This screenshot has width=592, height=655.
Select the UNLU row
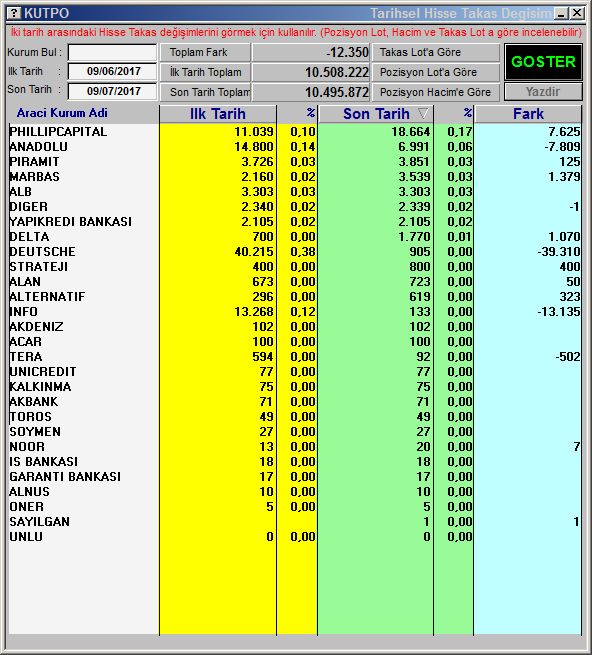tap(295, 537)
